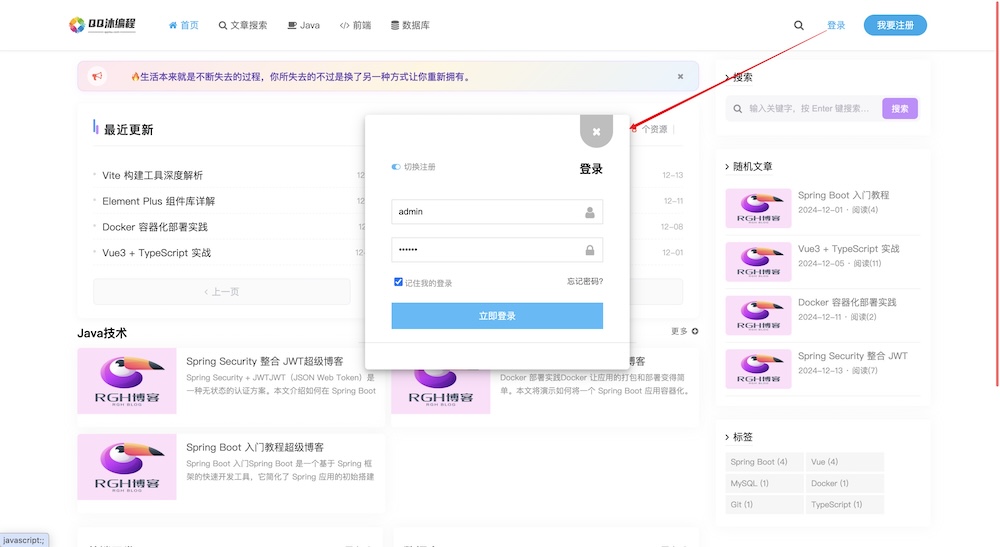Focus the username field containing admin
The image size is (1000, 547).
click(497, 212)
